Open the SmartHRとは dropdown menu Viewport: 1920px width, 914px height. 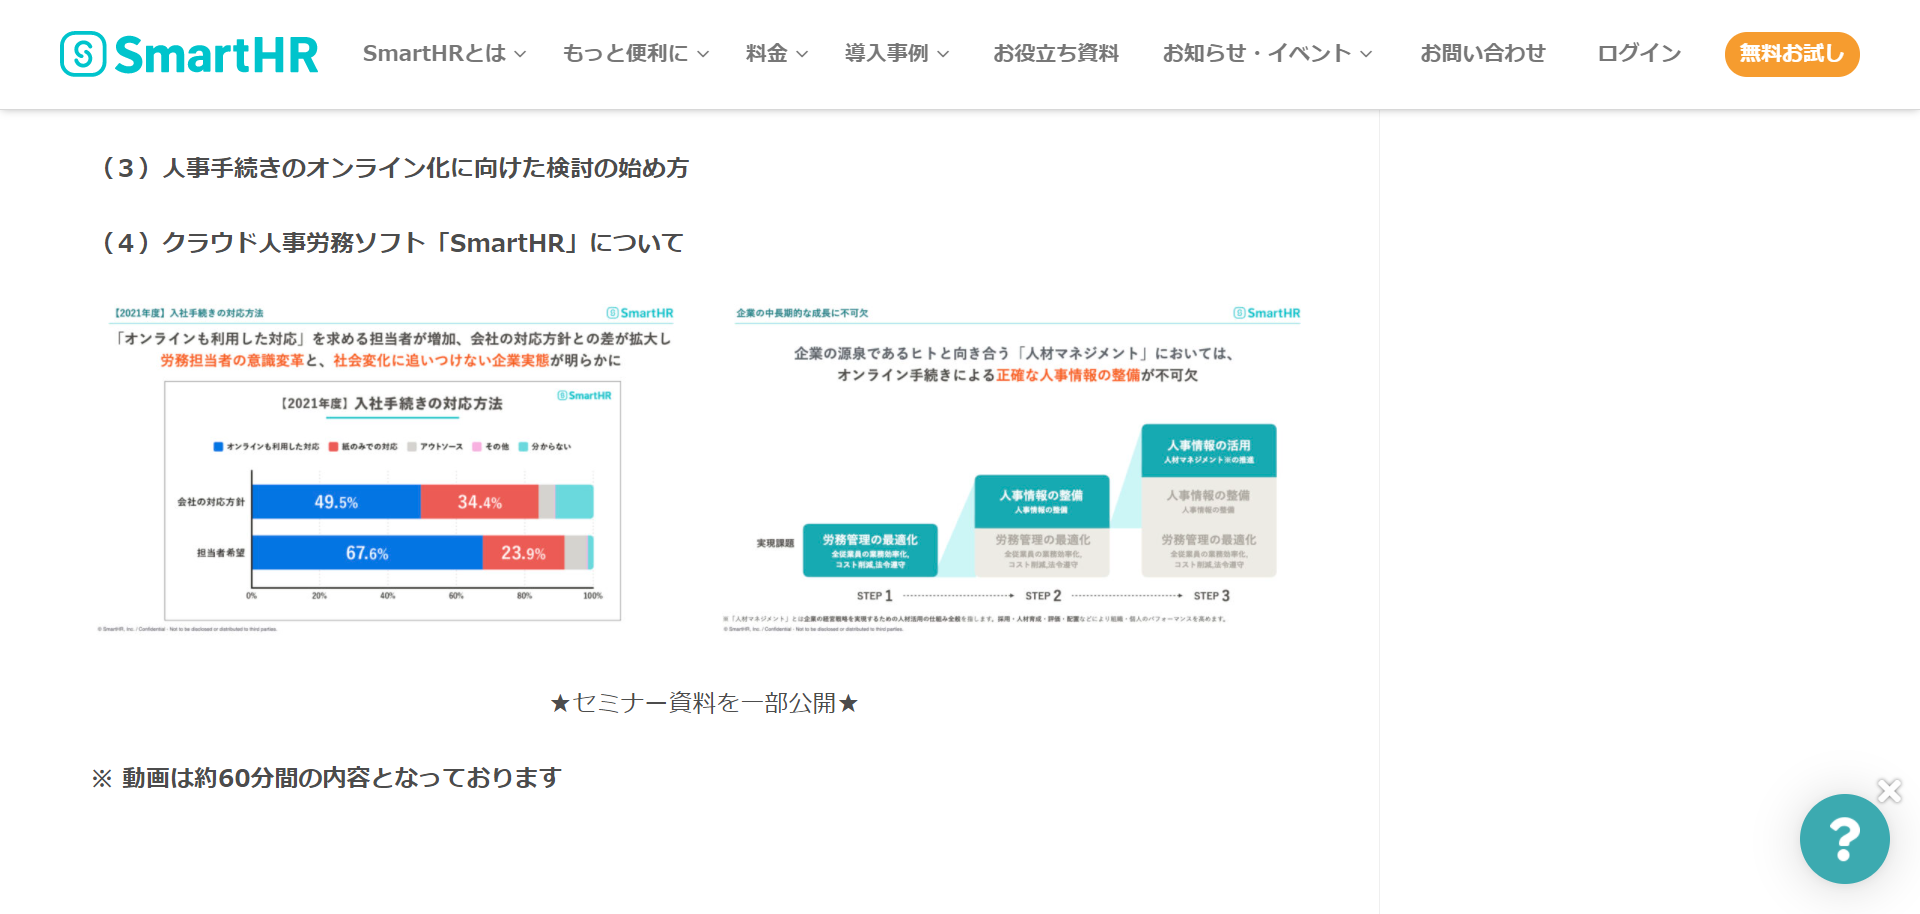pyautogui.click(x=444, y=54)
